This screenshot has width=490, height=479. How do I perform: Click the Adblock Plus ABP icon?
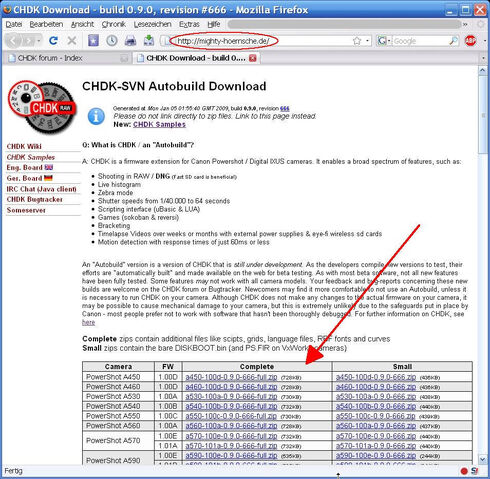pos(470,41)
